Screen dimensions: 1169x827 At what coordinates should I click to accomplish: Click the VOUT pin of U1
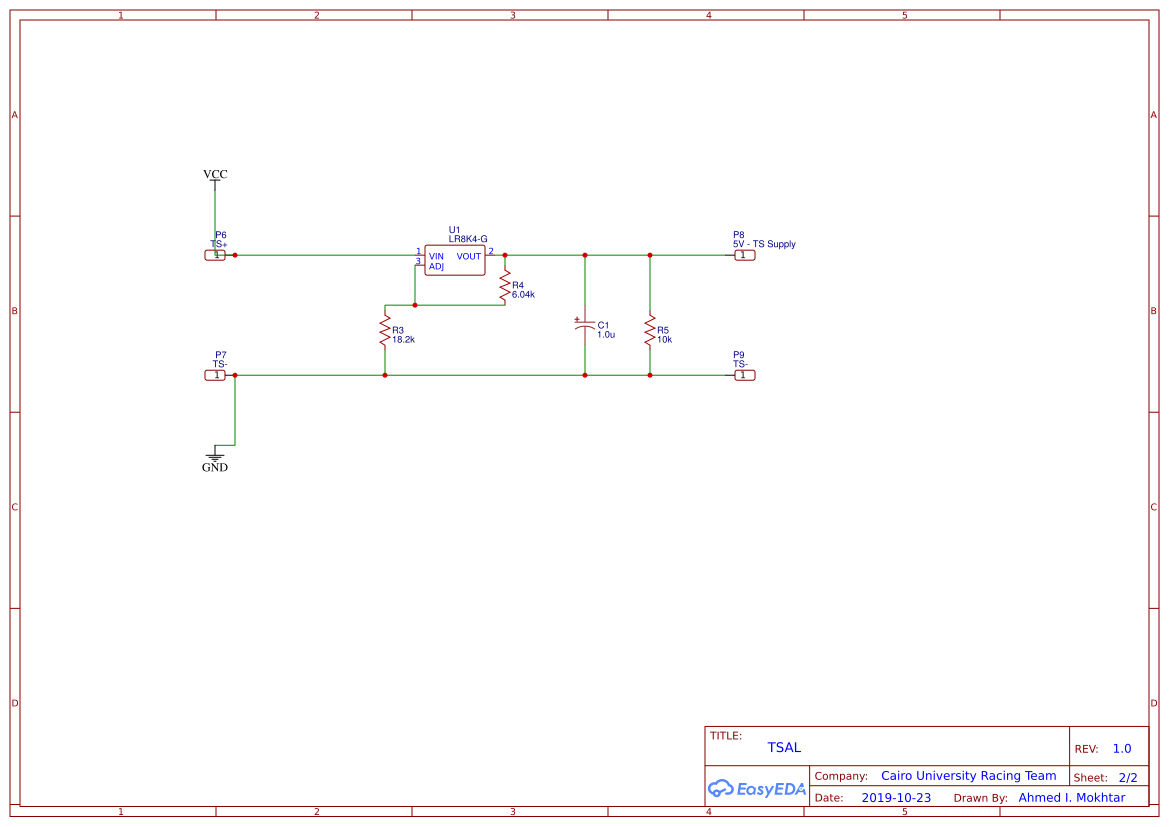coord(469,256)
